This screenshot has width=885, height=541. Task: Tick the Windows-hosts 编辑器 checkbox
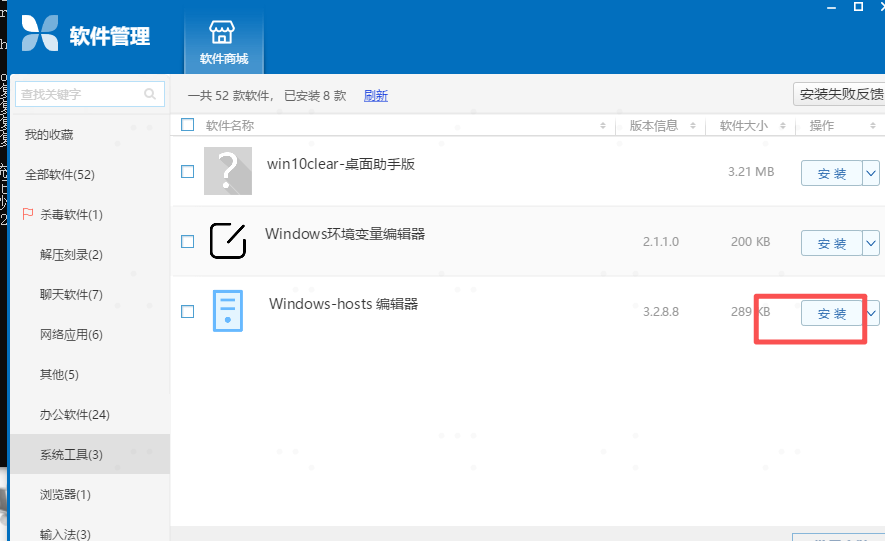187,312
